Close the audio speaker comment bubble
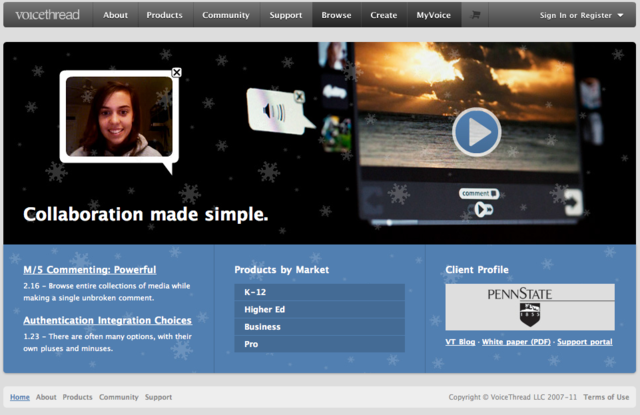 [299, 97]
